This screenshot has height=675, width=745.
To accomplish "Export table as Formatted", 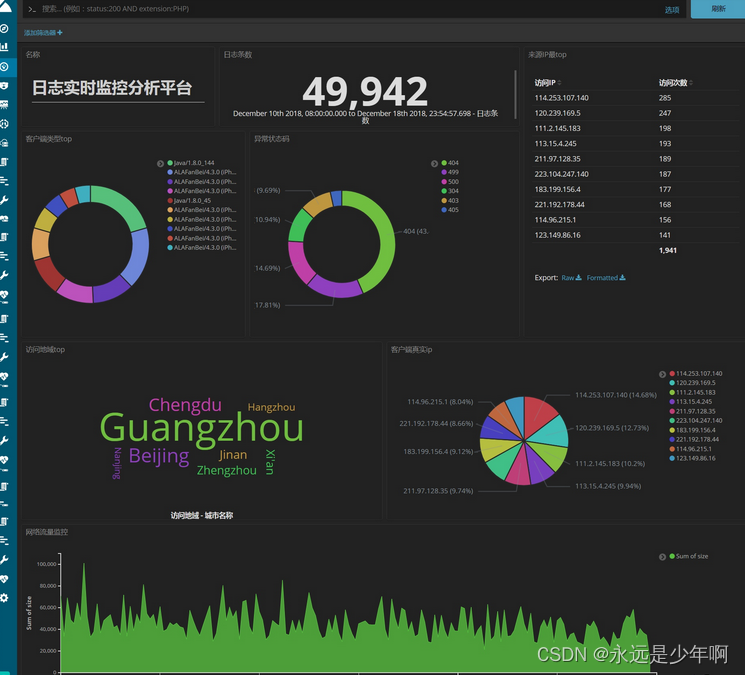I will click(x=606, y=277).
